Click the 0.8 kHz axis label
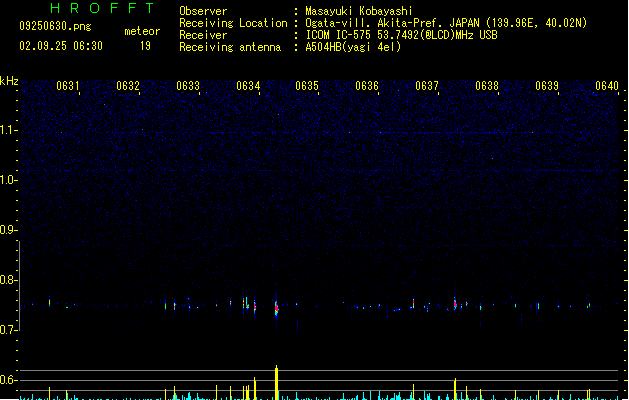This screenshot has height=400, width=629. coord(8,280)
